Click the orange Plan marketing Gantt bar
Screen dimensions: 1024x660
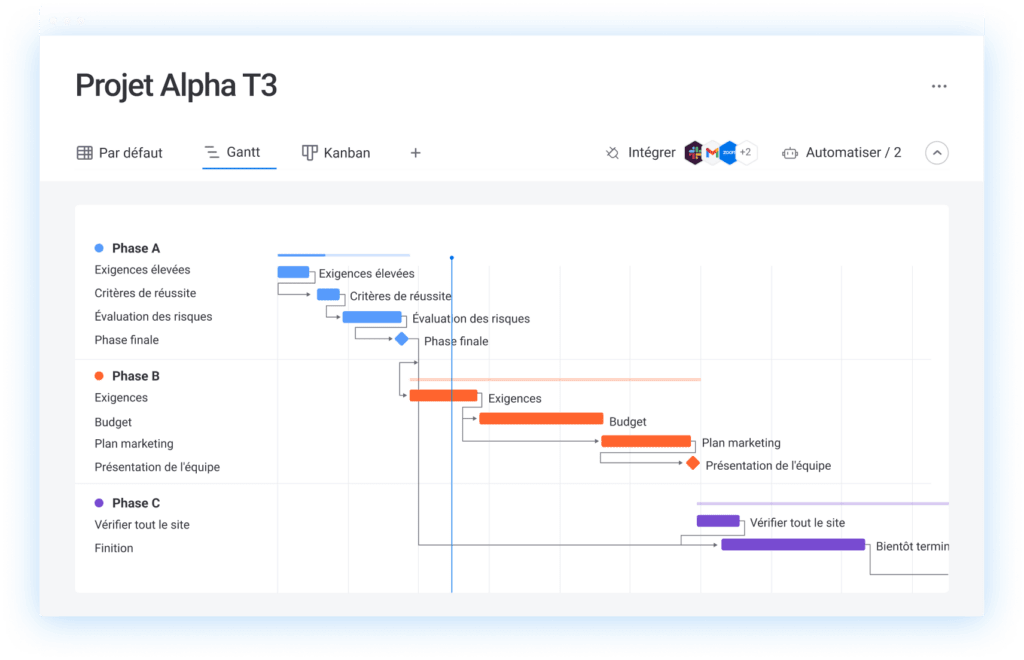(x=646, y=441)
